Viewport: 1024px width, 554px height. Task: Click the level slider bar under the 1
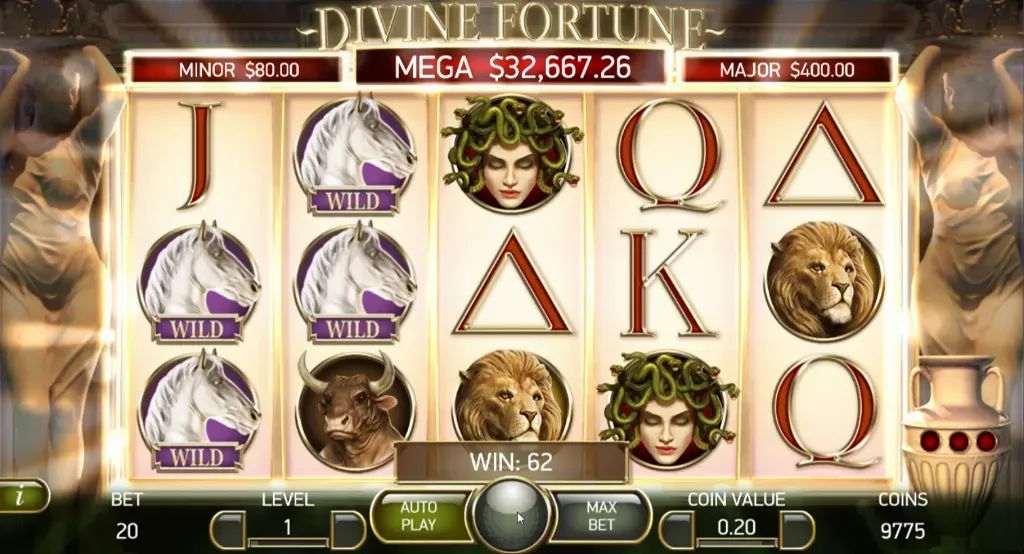[x=288, y=542]
